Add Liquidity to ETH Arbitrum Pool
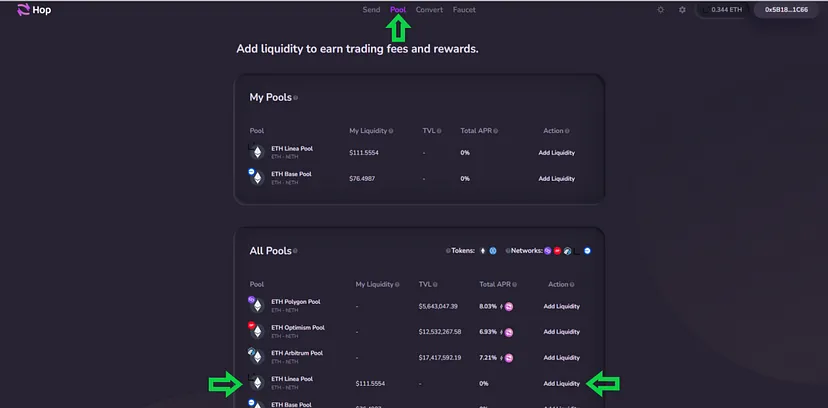This screenshot has width=828, height=408. pos(561,357)
